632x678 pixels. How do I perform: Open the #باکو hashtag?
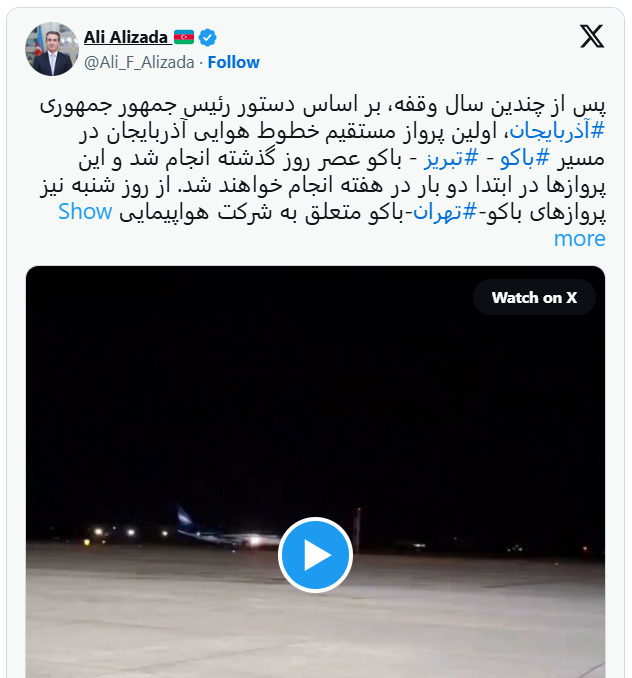click(x=524, y=158)
